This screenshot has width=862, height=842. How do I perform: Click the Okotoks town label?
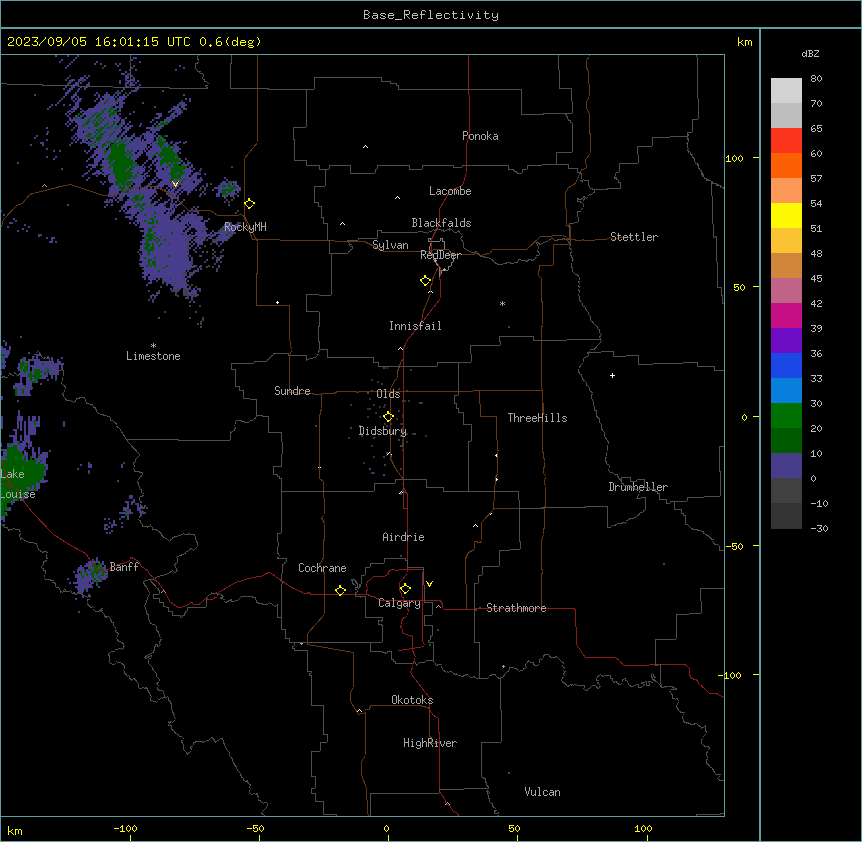[412, 700]
